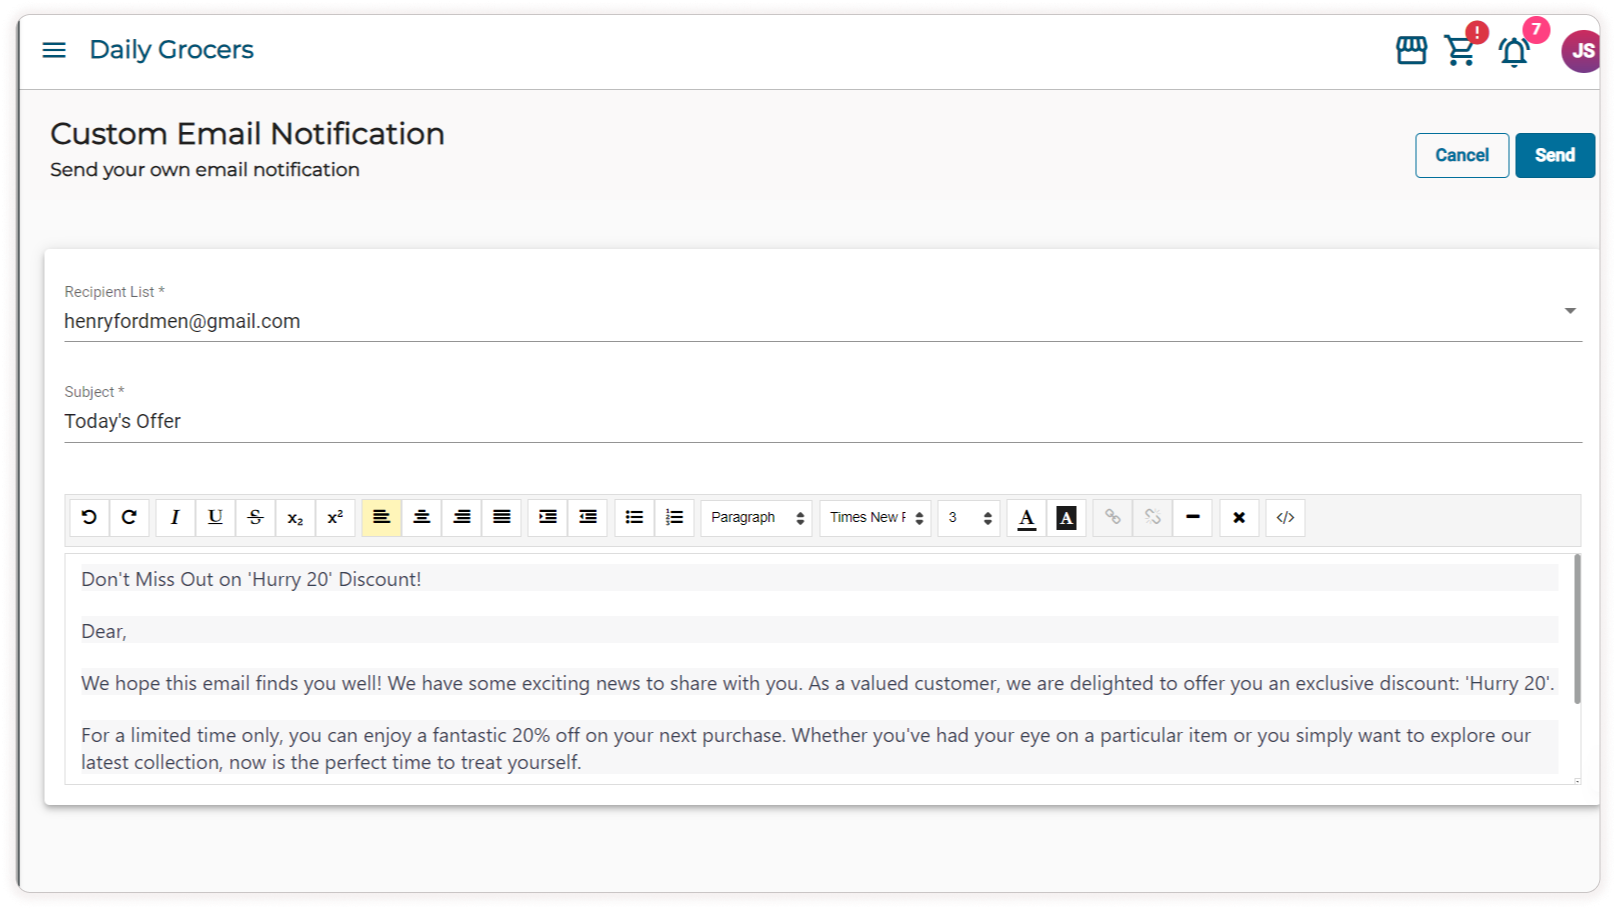This screenshot has width=1616, height=909.
Task: Open the hamburger navigation menu
Action: point(54,50)
